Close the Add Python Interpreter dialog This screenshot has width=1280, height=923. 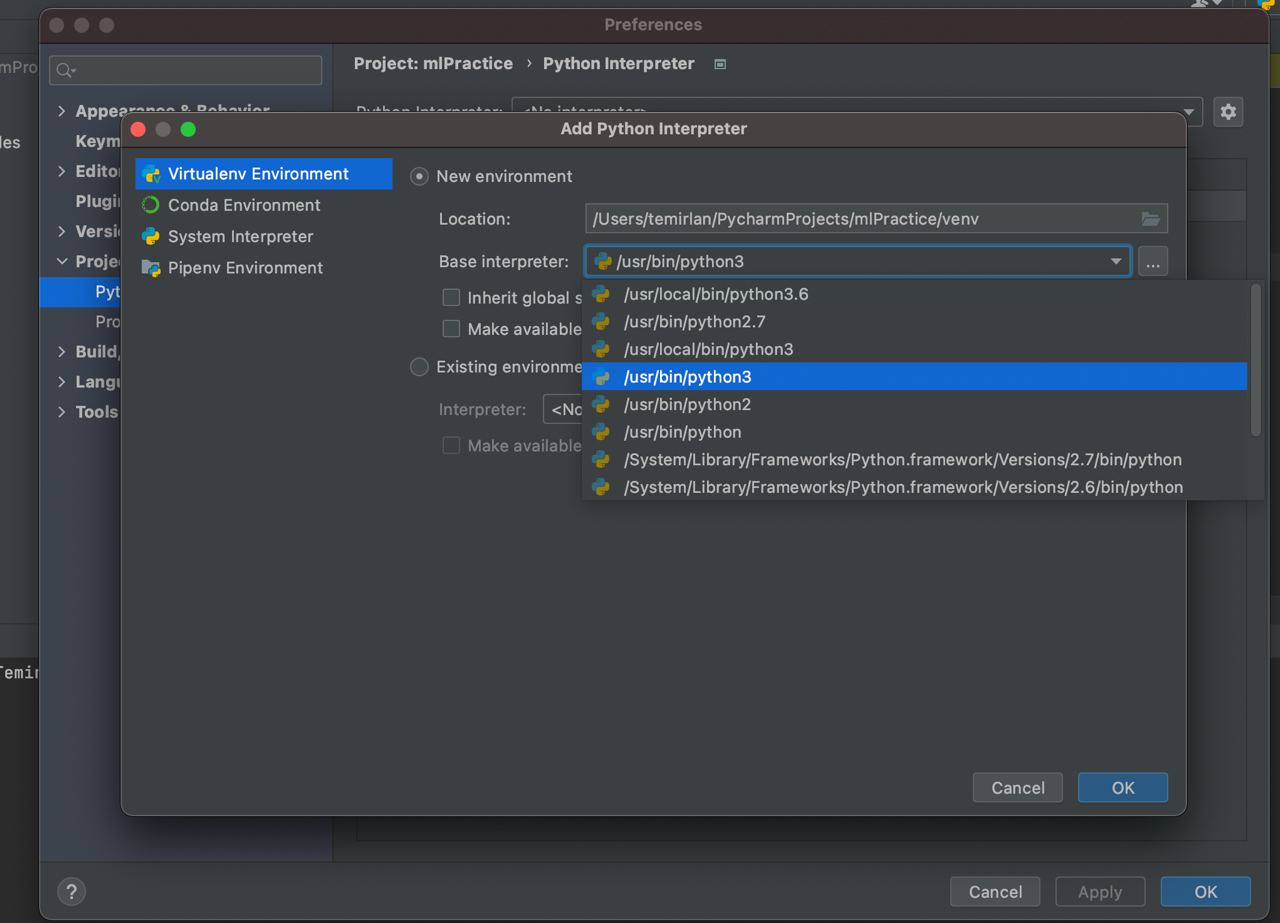(x=138, y=129)
